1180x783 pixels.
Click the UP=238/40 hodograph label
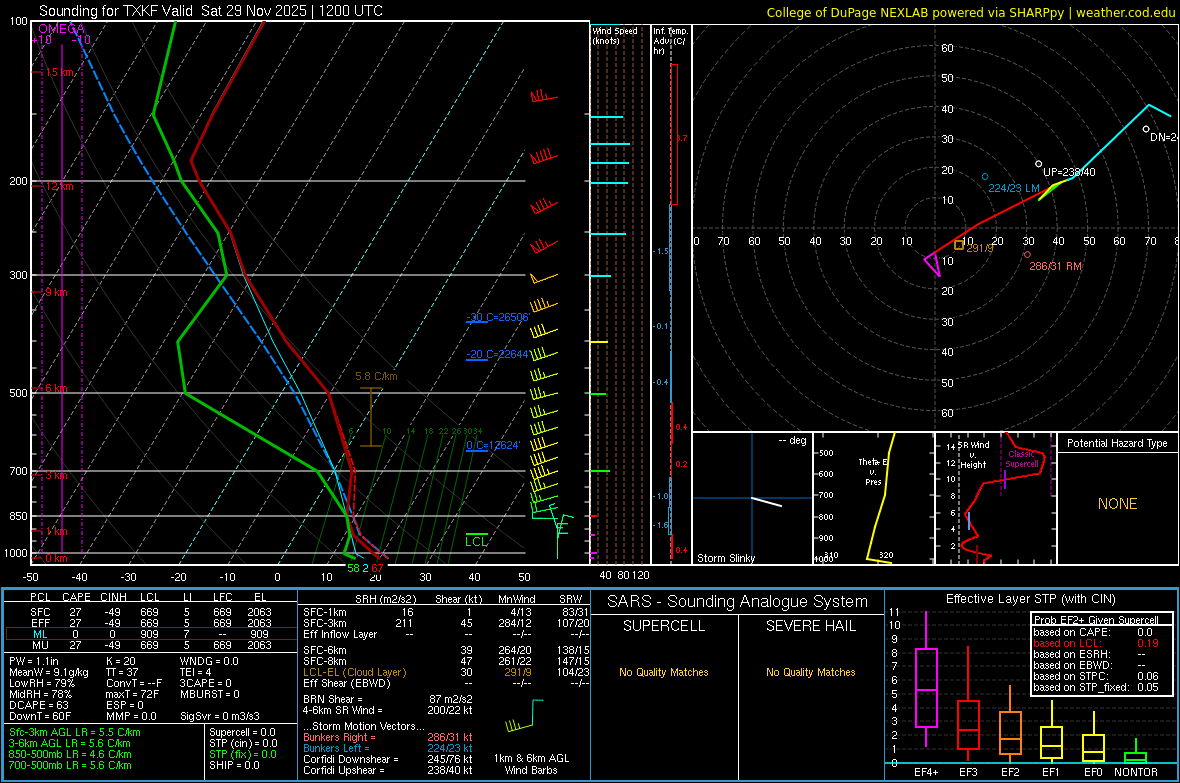[1069, 172]
